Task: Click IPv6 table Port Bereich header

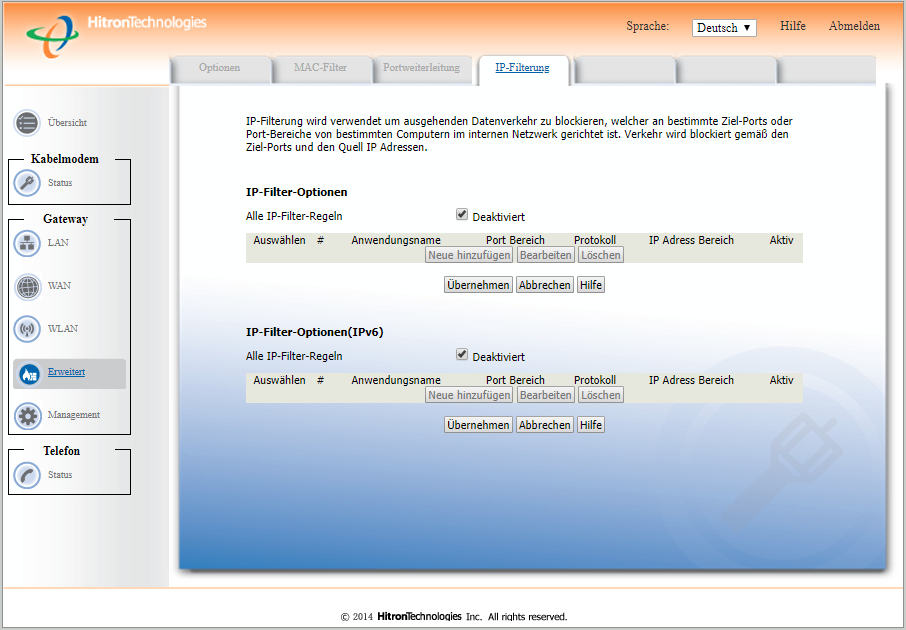Action: (515, 380)
